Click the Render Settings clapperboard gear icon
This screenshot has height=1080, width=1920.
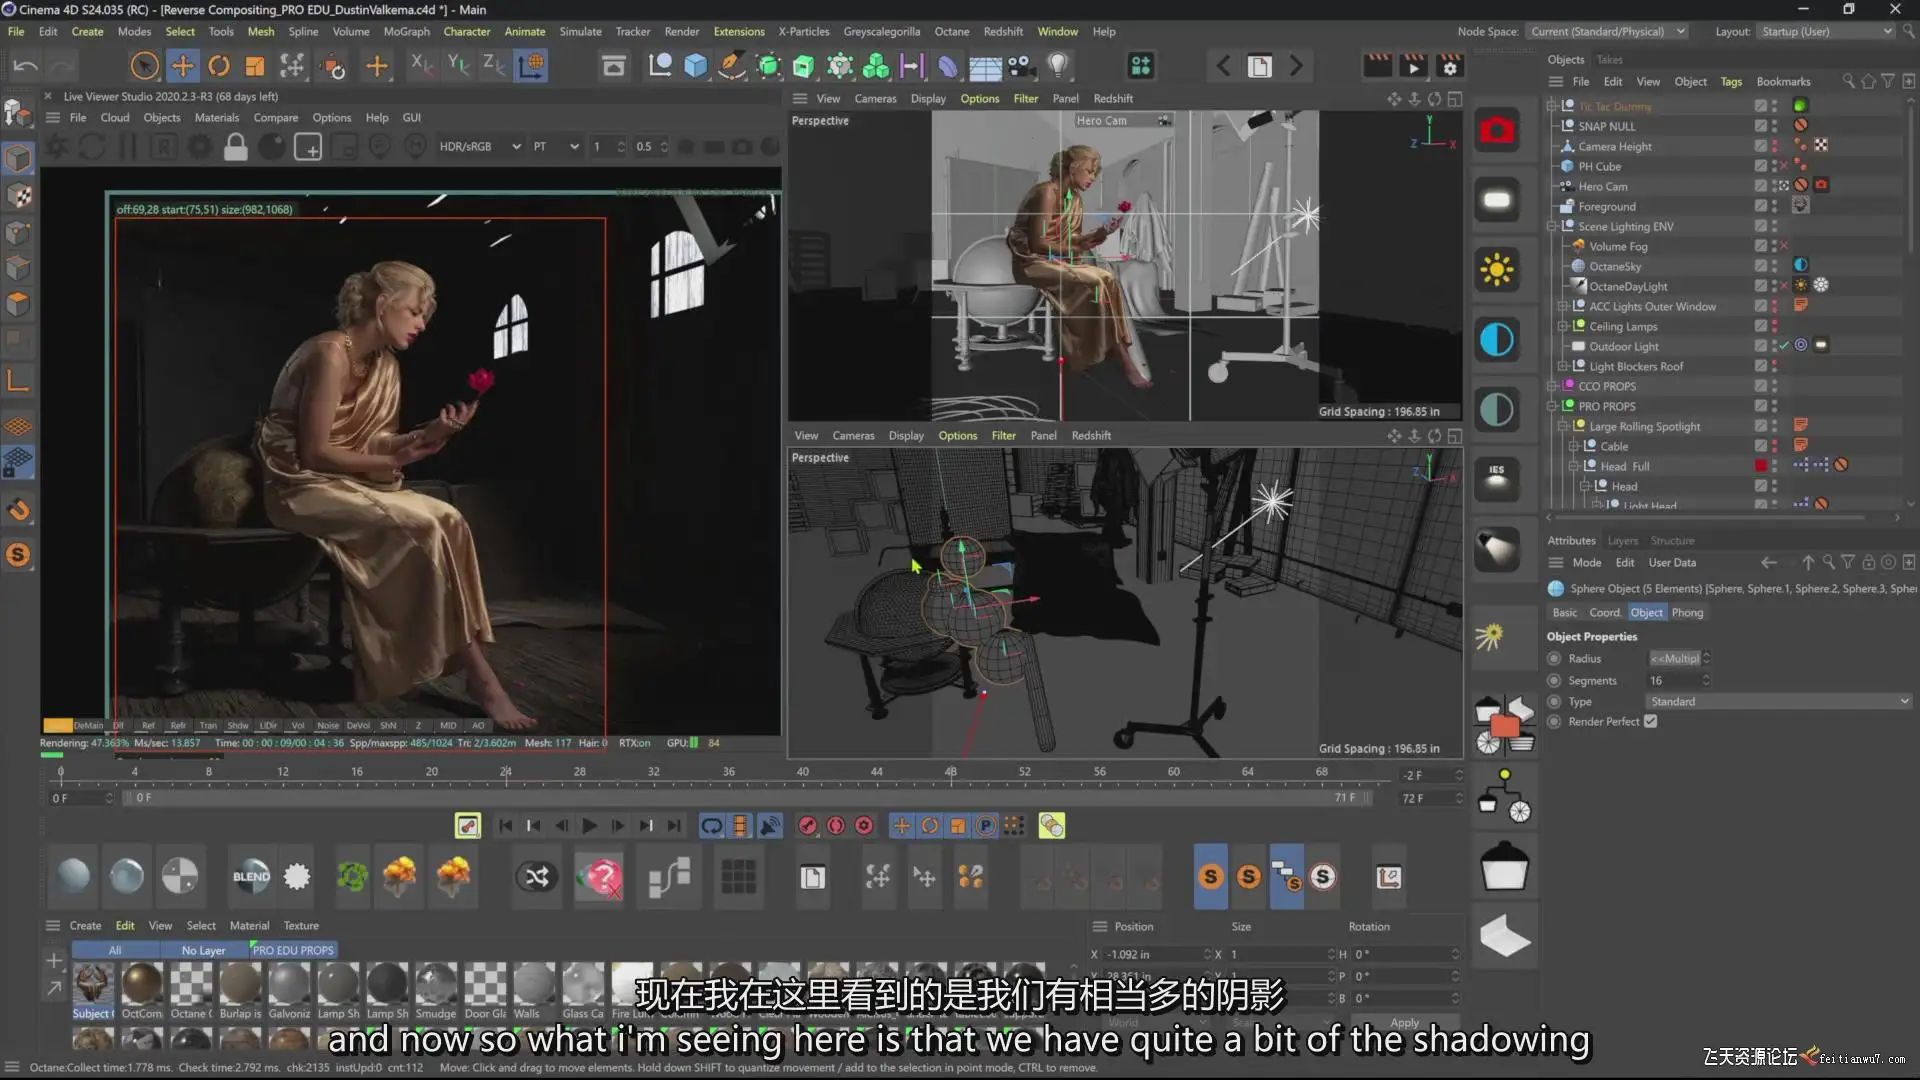click(1449, 66)
